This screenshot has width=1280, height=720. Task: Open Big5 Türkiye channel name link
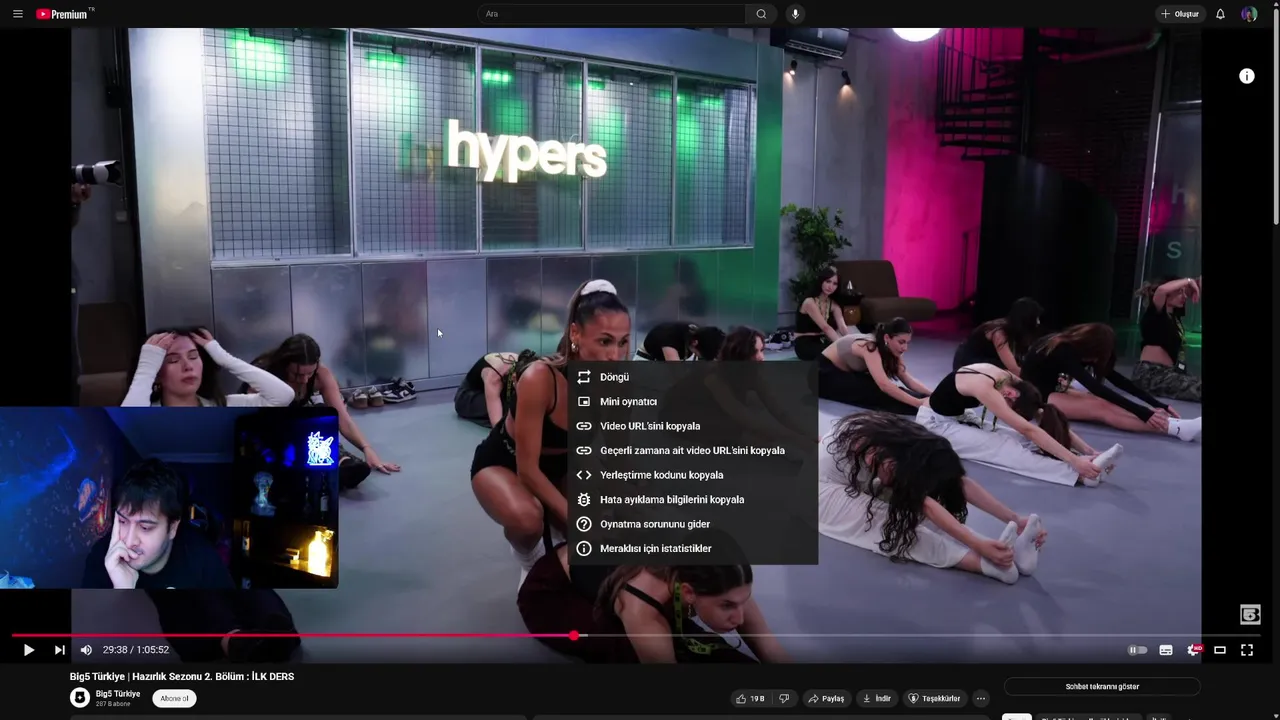[x=118, y=694]
